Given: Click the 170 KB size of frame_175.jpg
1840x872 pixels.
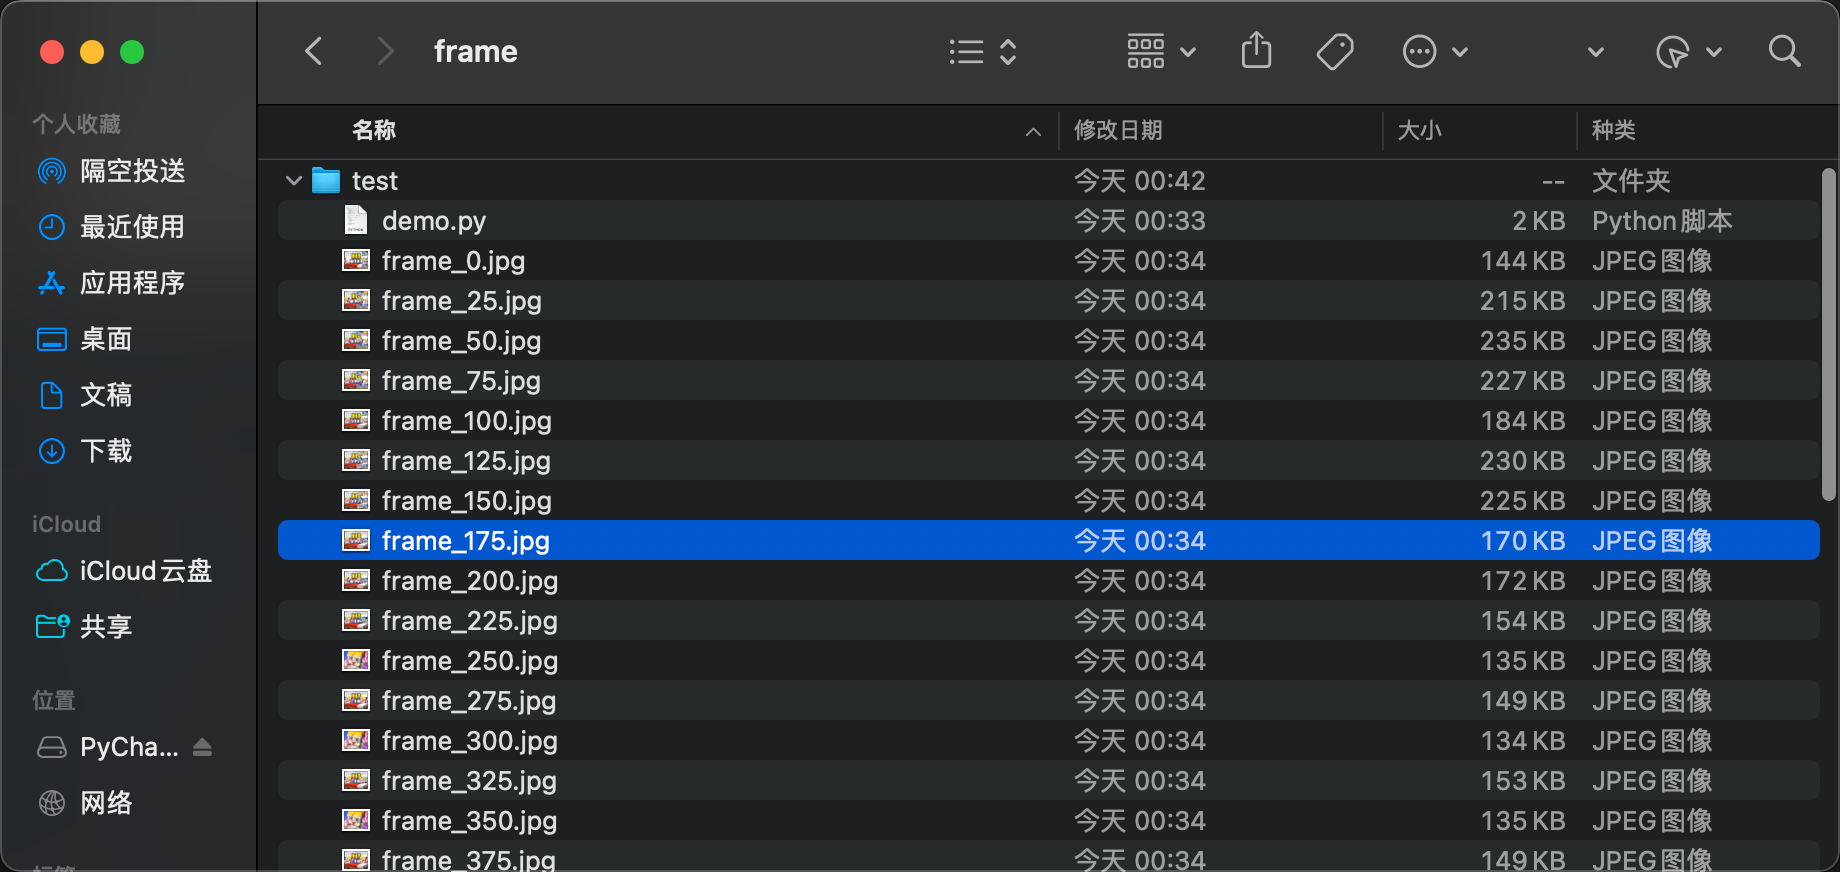Looking at the screenshot, I should click(x=1522, y=541).
